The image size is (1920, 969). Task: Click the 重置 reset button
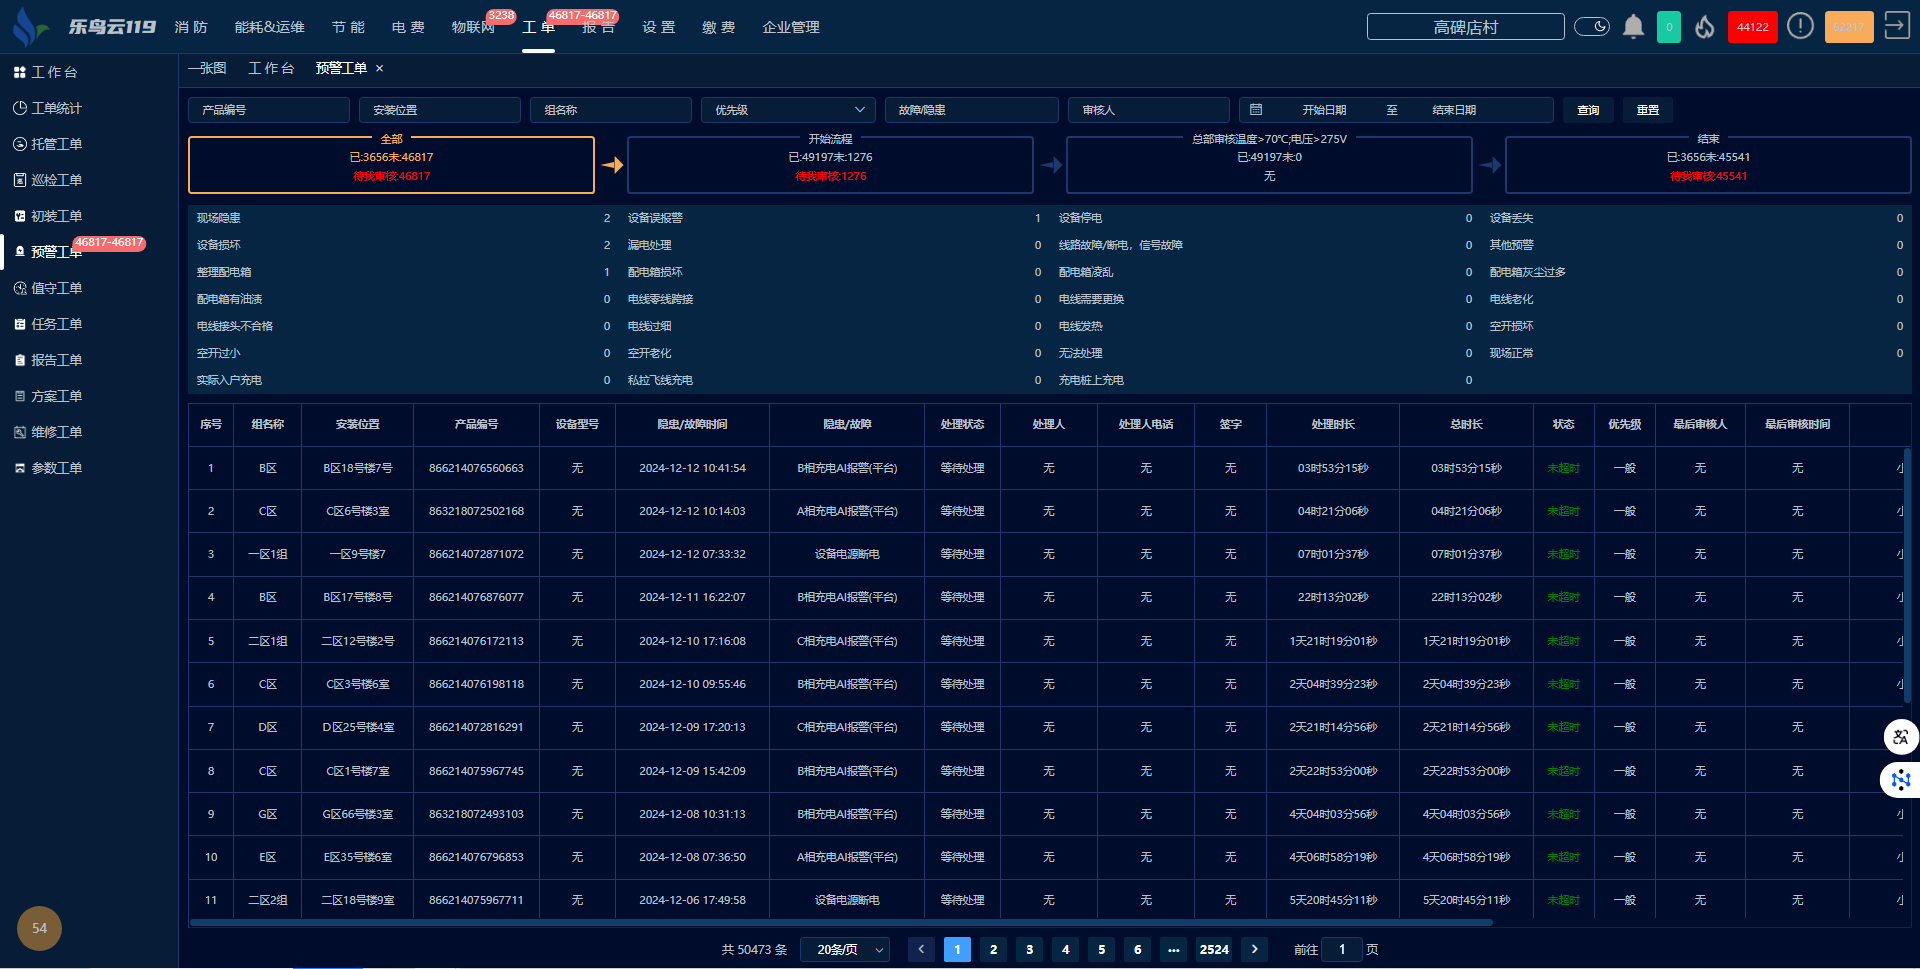(x=1647, y=110)
